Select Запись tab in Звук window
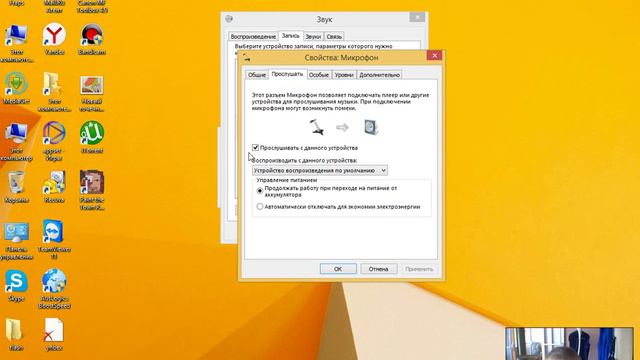The image size is (640, 360). pos(291,36)
